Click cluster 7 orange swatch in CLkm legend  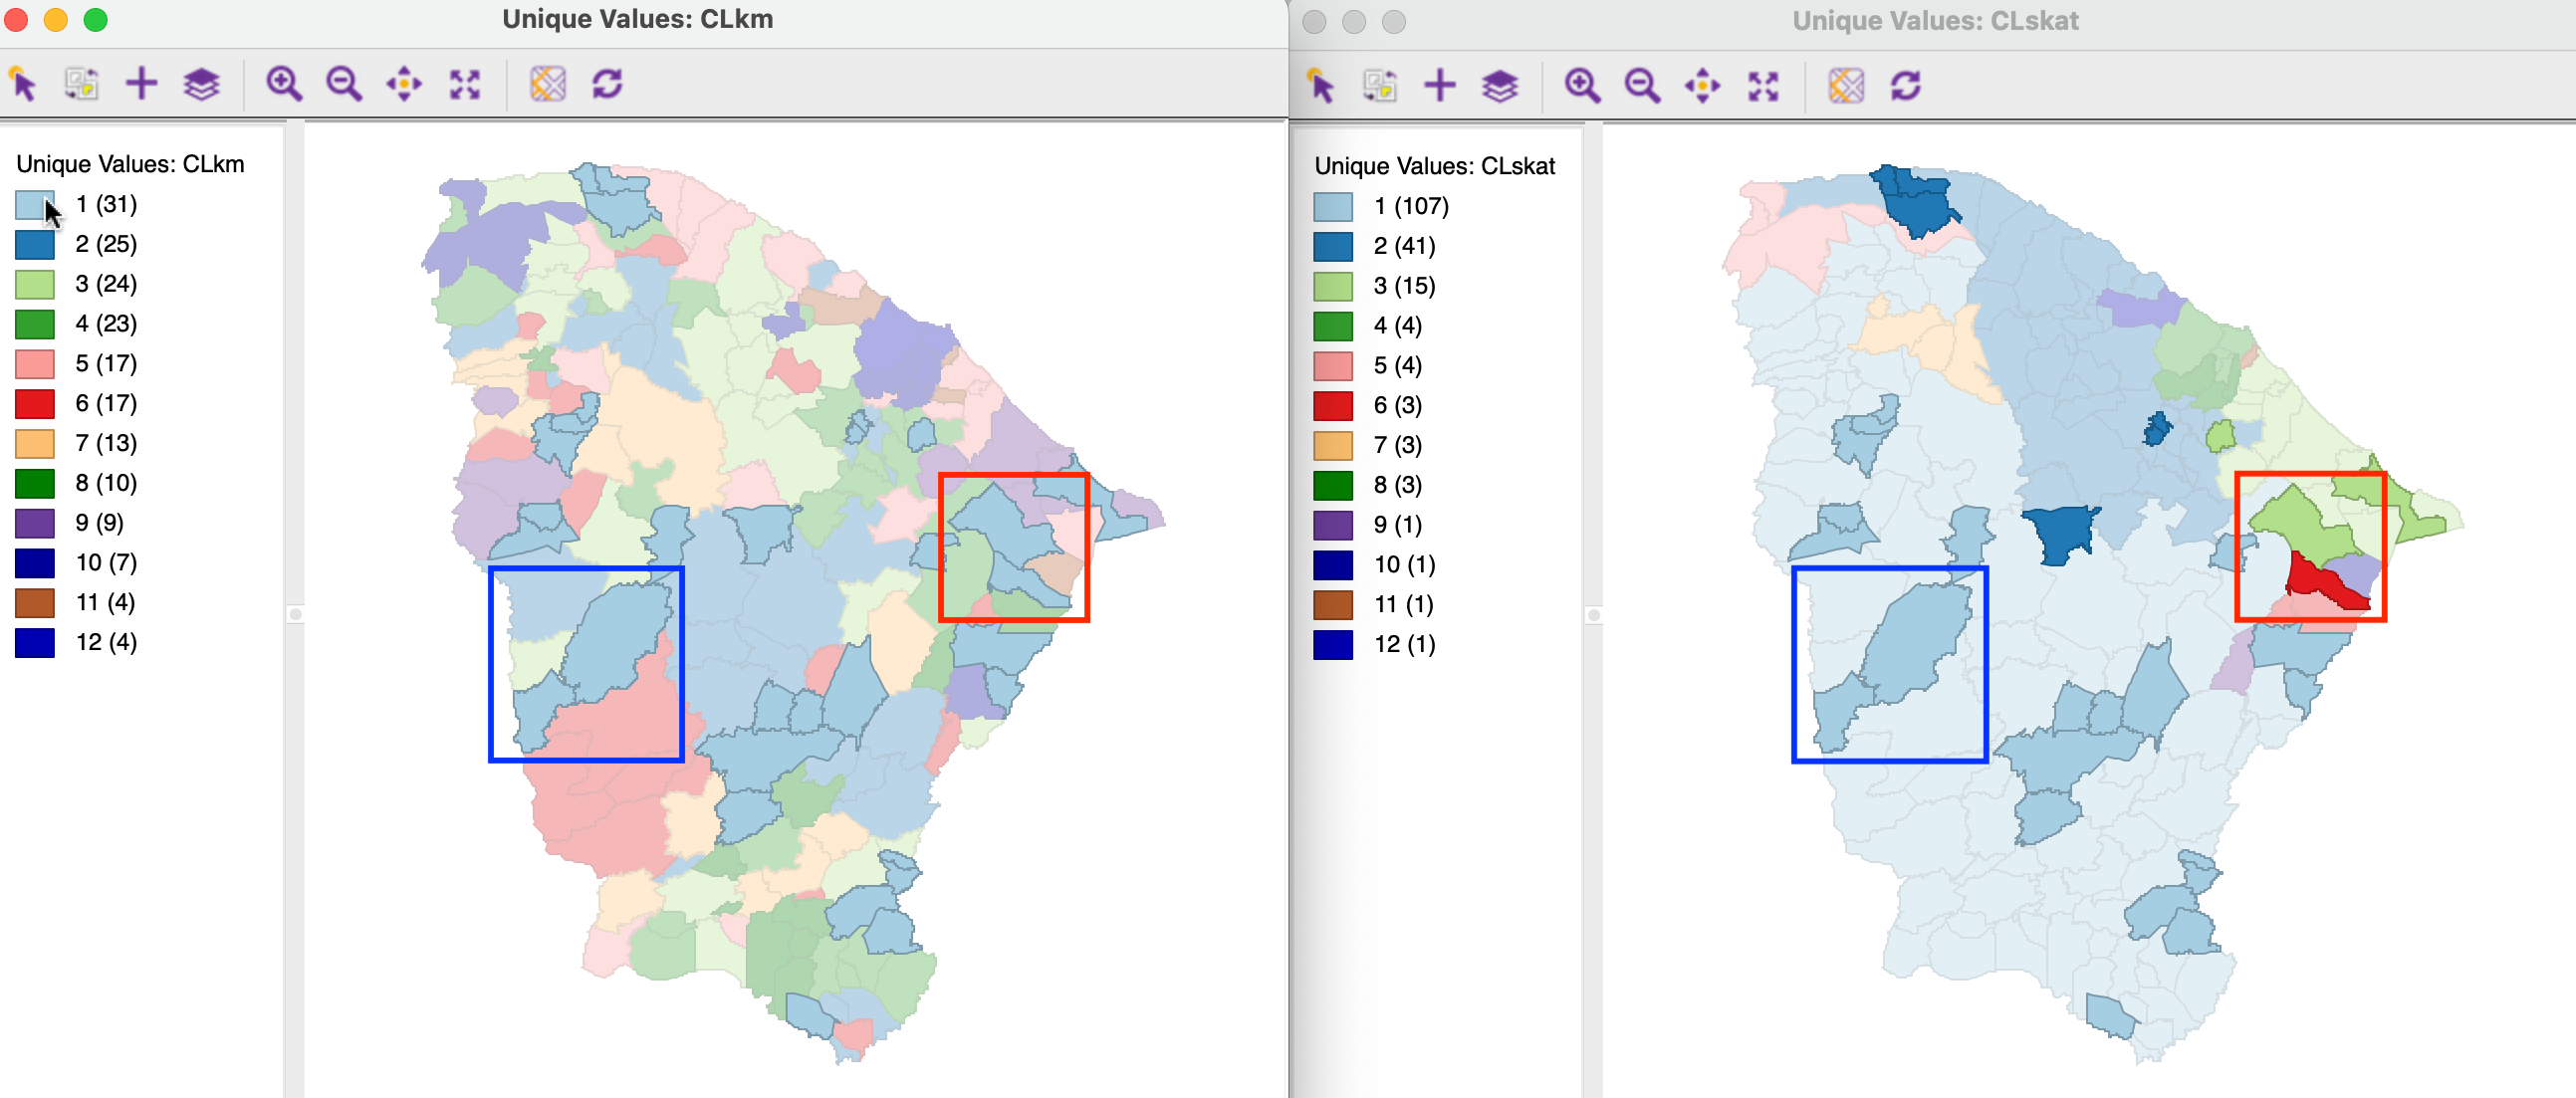click(35, 444)
